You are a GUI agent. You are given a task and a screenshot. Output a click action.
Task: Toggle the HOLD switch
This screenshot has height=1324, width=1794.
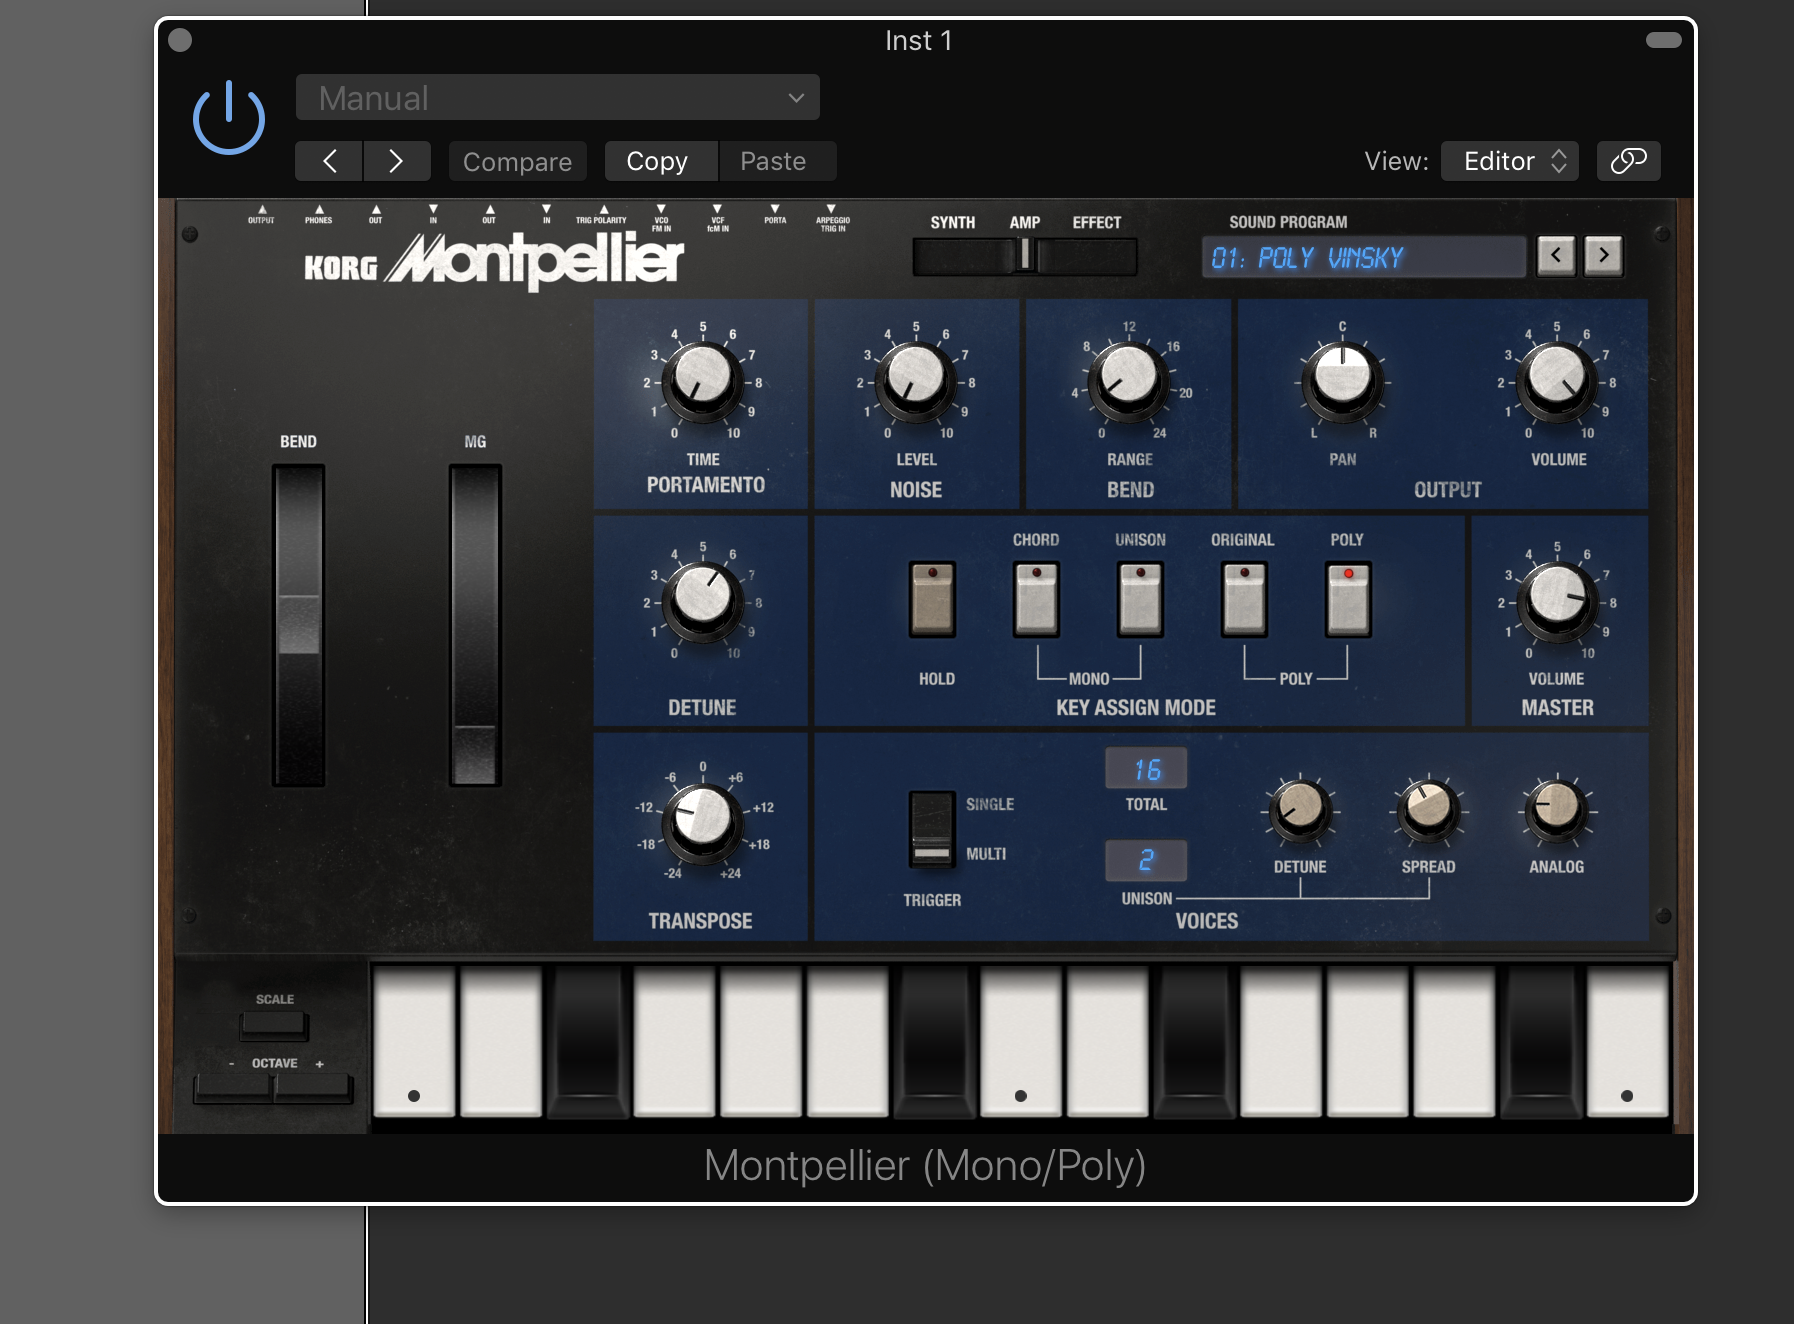tap(932, 599)
